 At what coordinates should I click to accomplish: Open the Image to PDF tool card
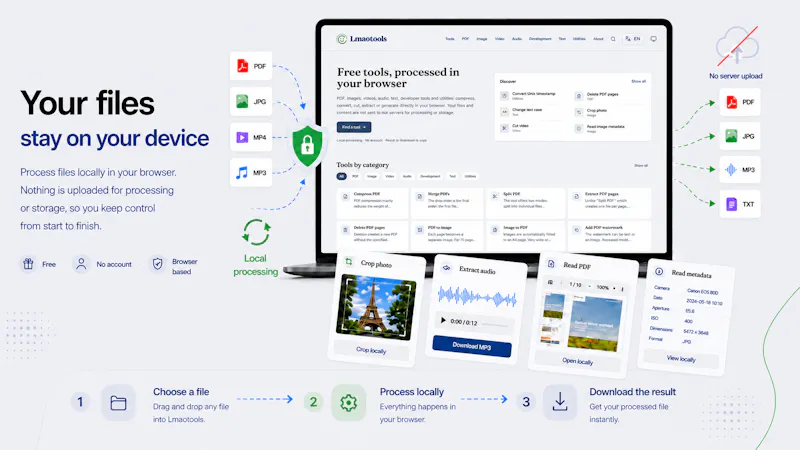[x=526, y=235]
